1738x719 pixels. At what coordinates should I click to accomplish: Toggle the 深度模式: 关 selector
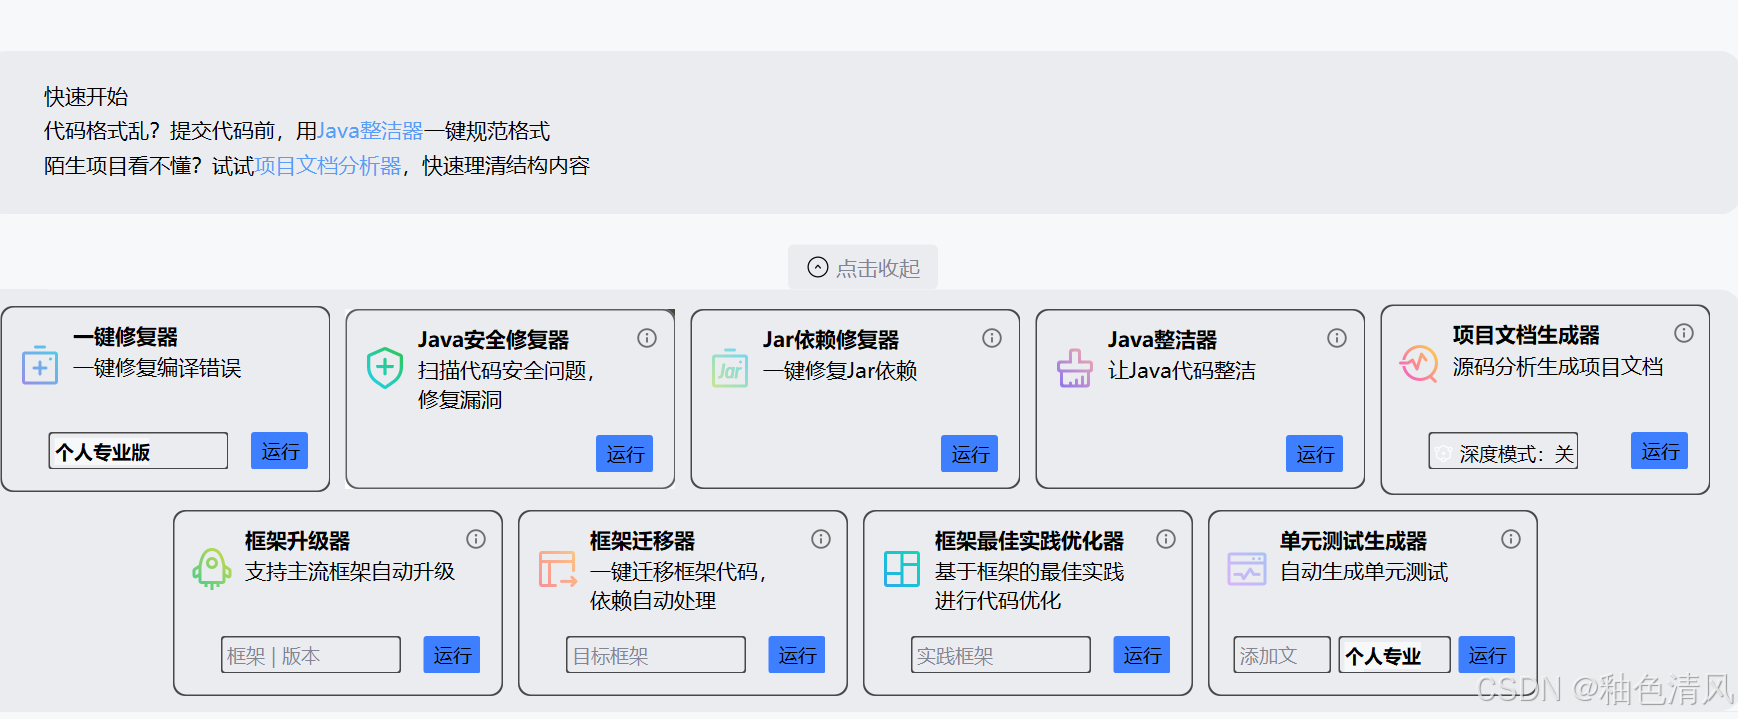coord(1503,451)
